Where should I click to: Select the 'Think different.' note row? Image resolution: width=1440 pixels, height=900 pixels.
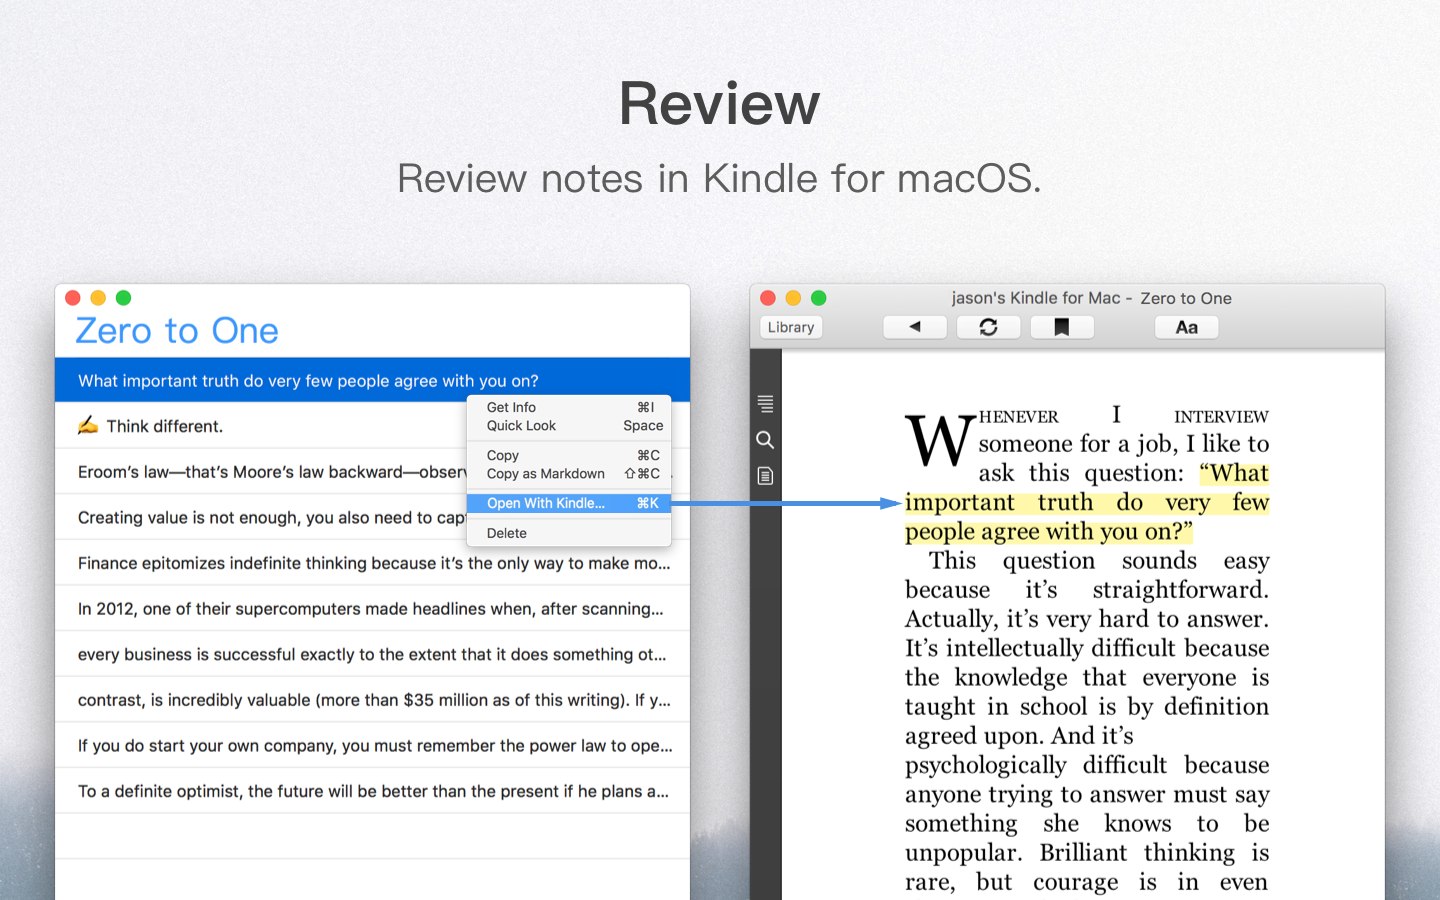(x=165, y=426)
